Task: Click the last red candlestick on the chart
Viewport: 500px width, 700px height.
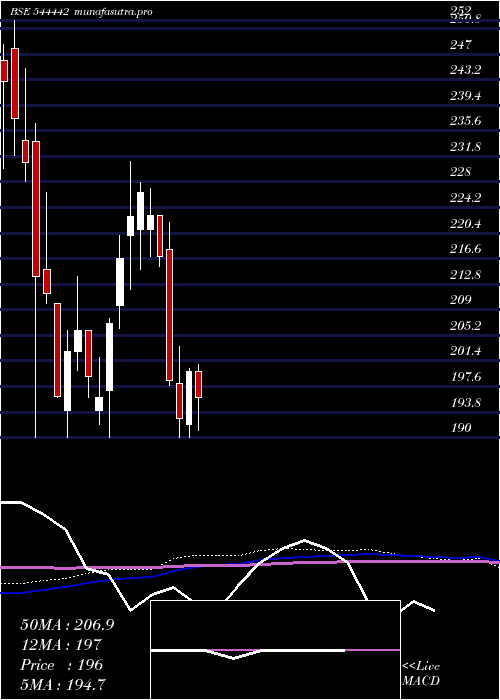Action: [x=199, y=384]
